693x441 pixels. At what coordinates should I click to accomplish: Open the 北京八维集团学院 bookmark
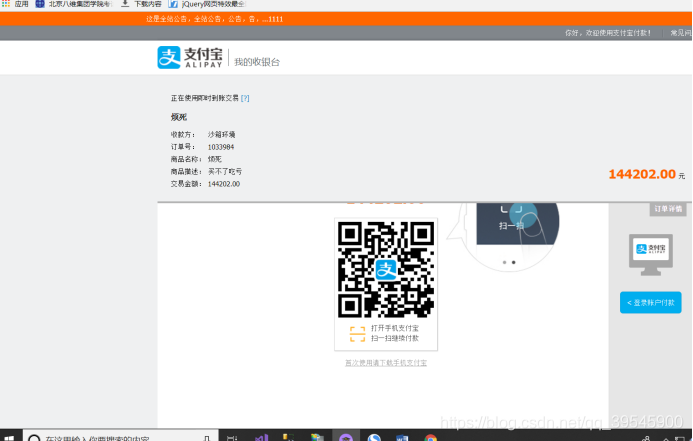click(74, 4)
